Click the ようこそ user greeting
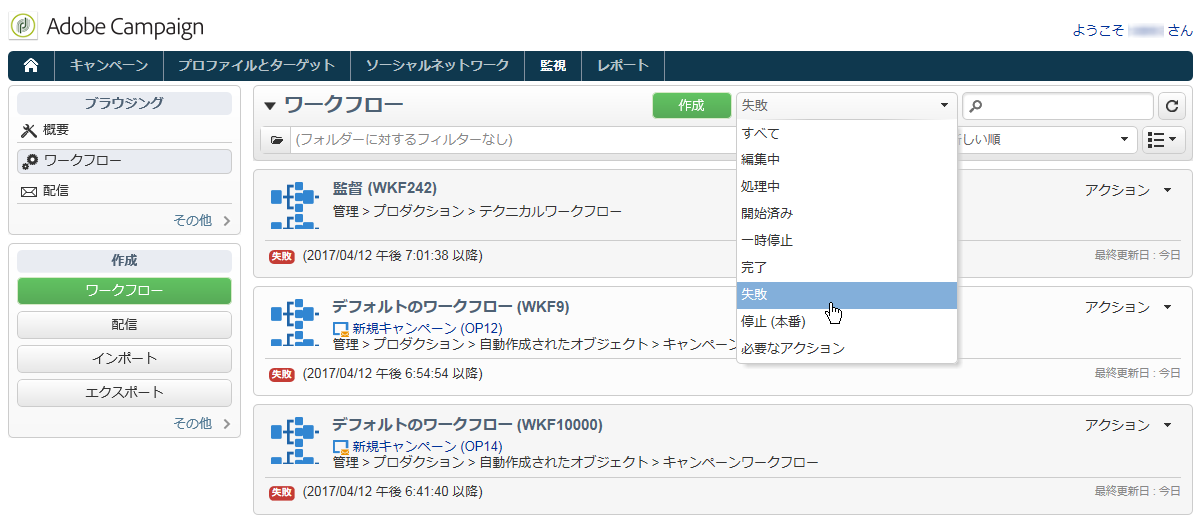This screenshot has width=1202, height=523. click(1132, 31)
